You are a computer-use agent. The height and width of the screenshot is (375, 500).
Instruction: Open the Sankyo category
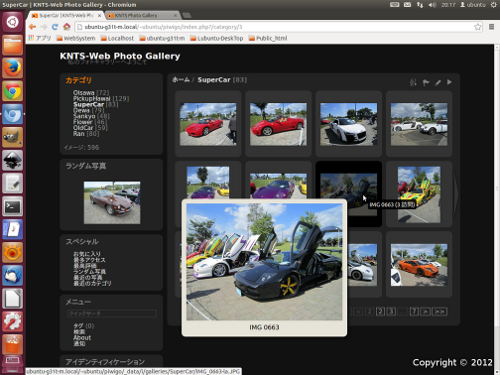pyautogui.click(x=84, y=116)
